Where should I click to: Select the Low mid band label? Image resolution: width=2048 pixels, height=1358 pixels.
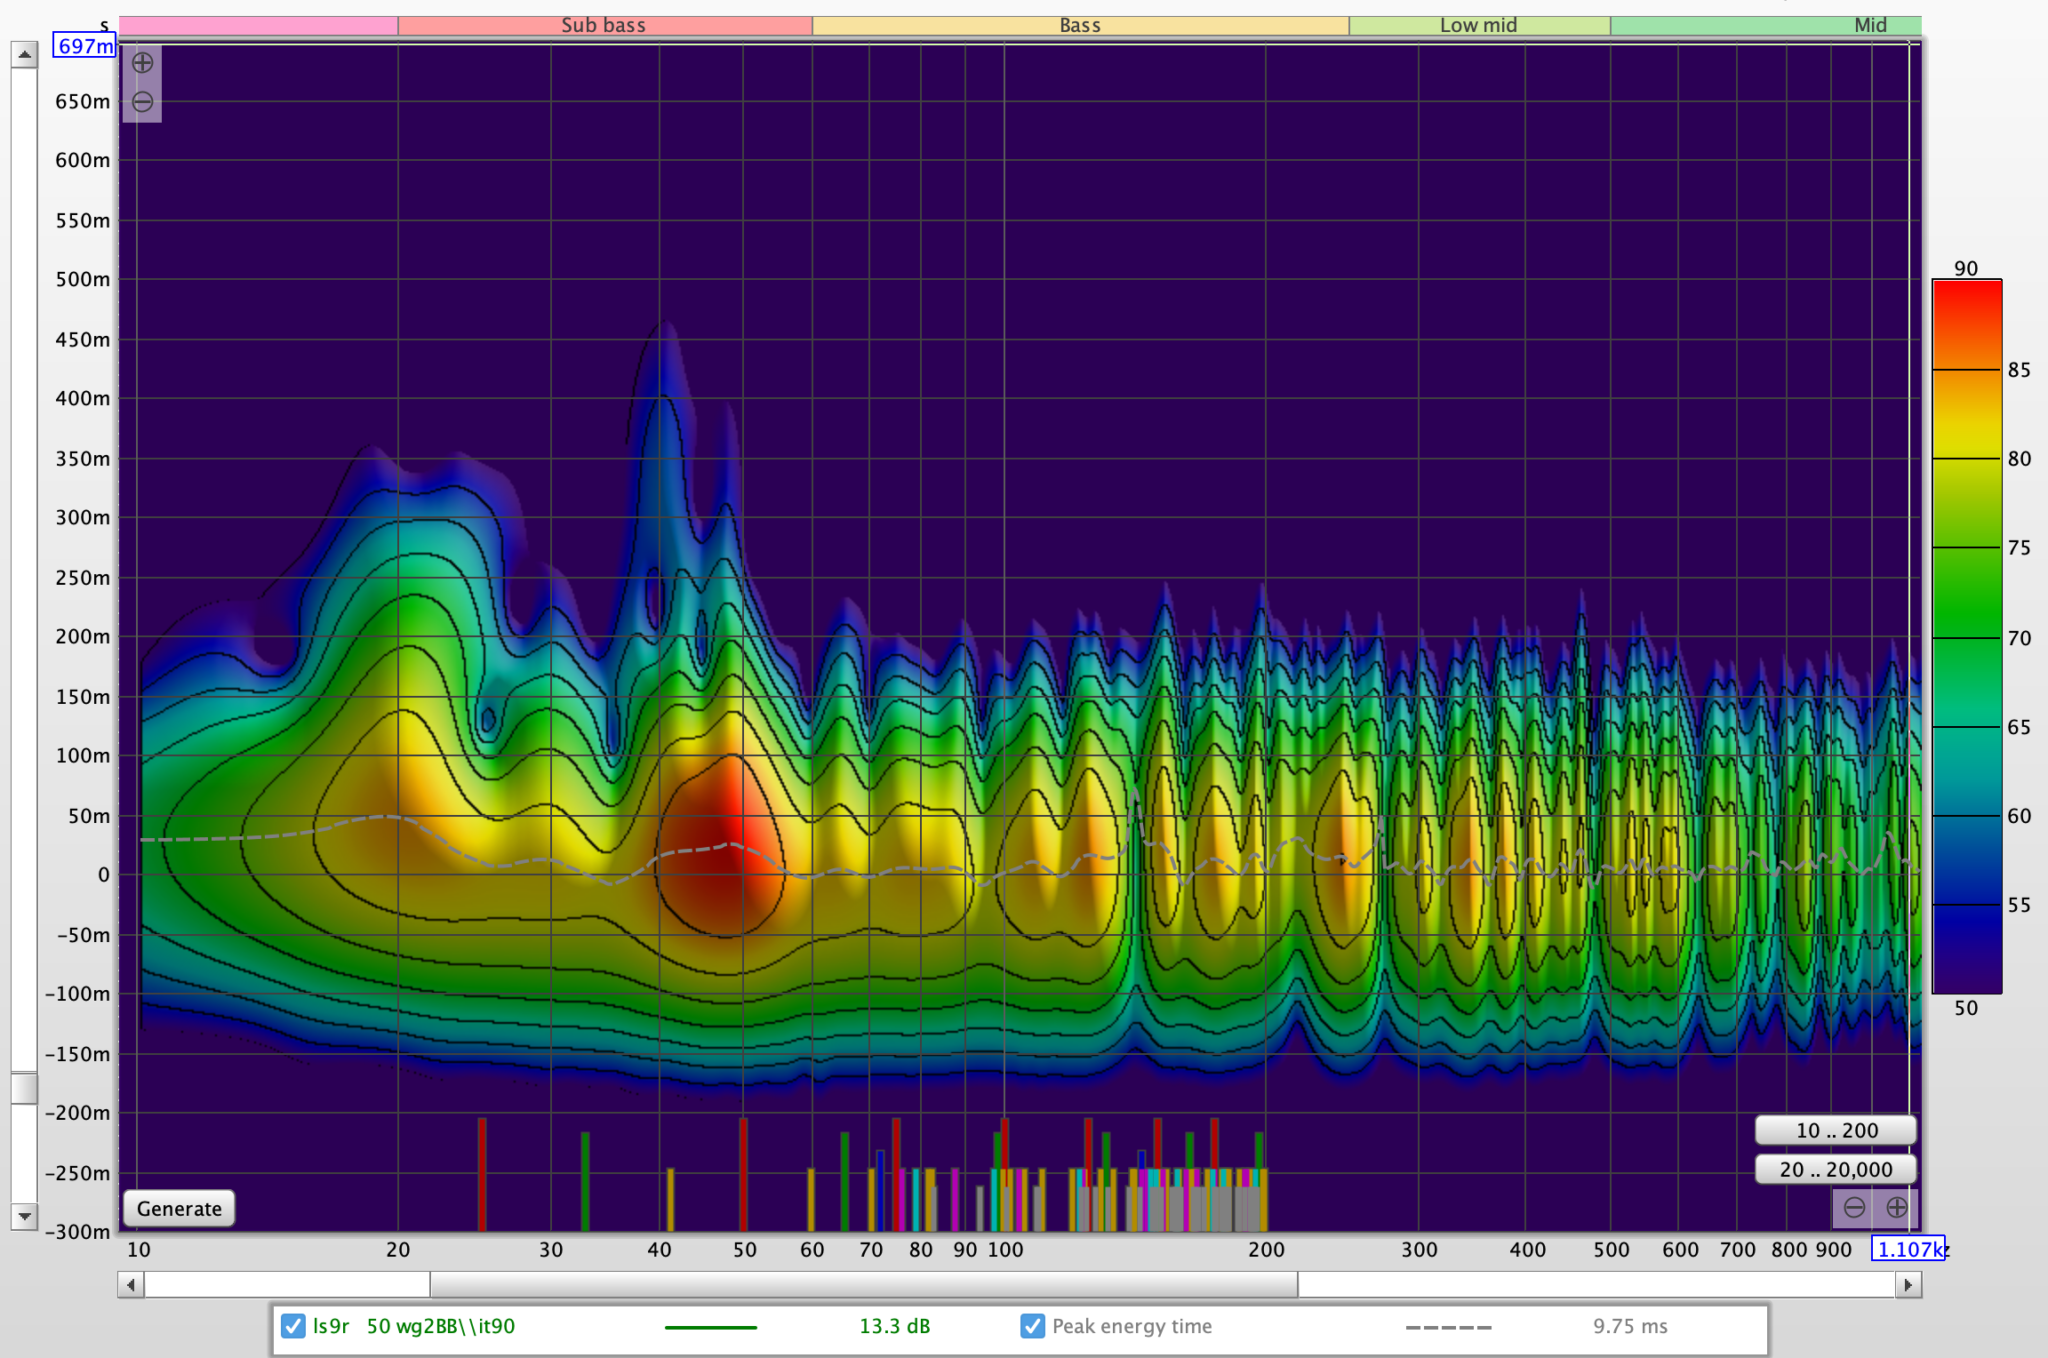tap(1478, 24)
